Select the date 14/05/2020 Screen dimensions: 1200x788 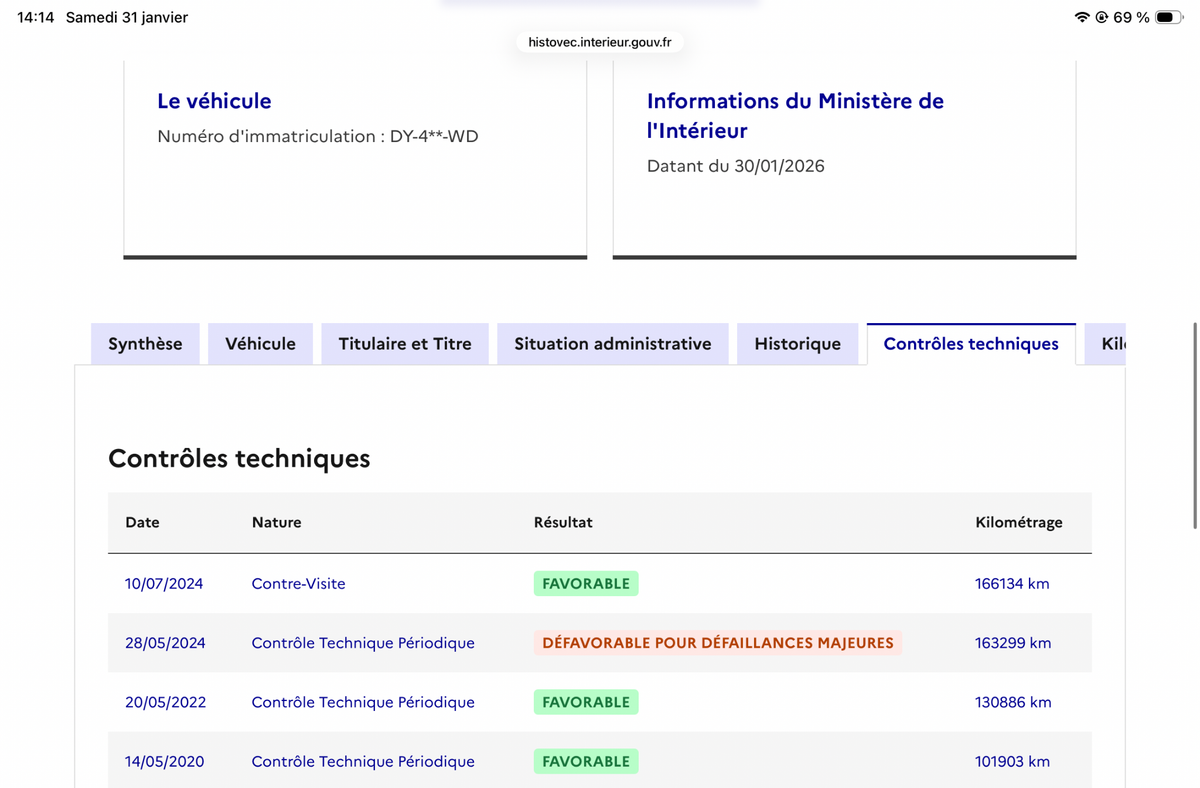tap(164, 762)
